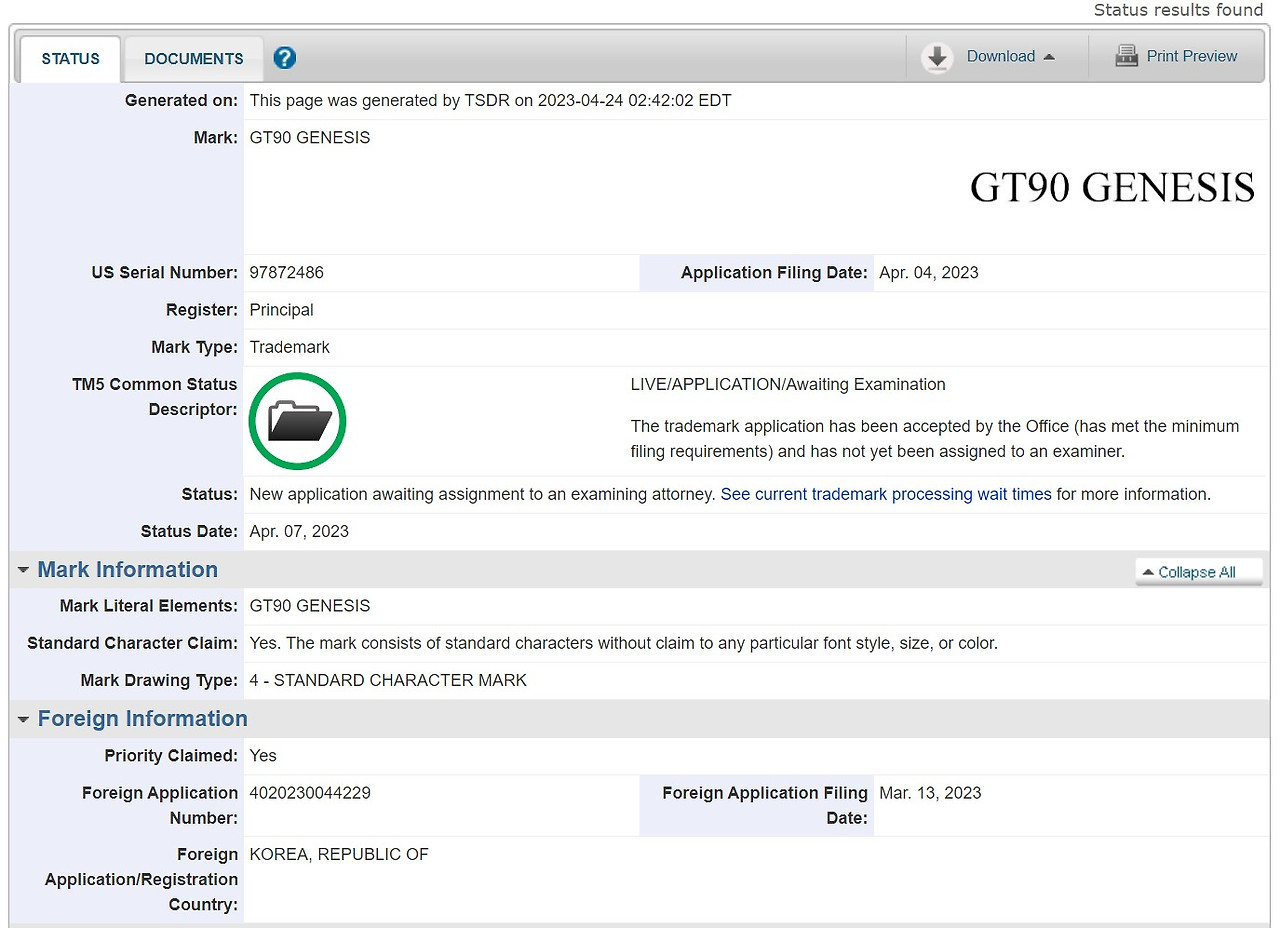The height and width of the screenshot is (928, 1280).
Task: Select the status date Apr. 07, 2023
Action: 299,531
